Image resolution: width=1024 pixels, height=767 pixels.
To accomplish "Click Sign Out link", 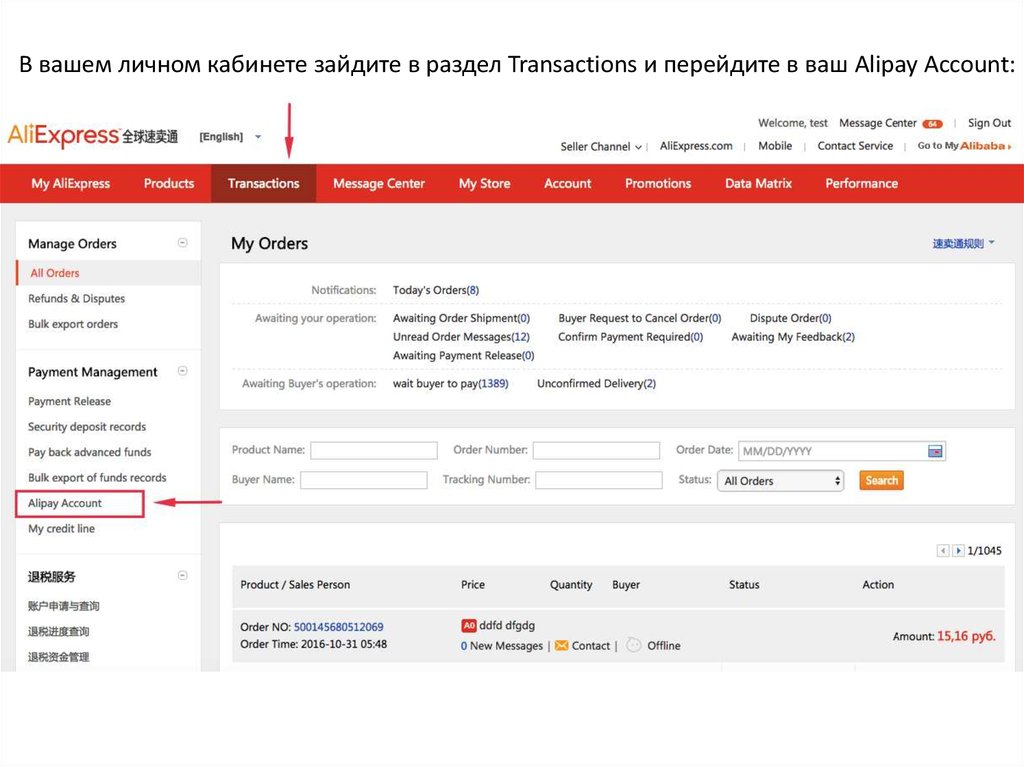I will (989, 123).
